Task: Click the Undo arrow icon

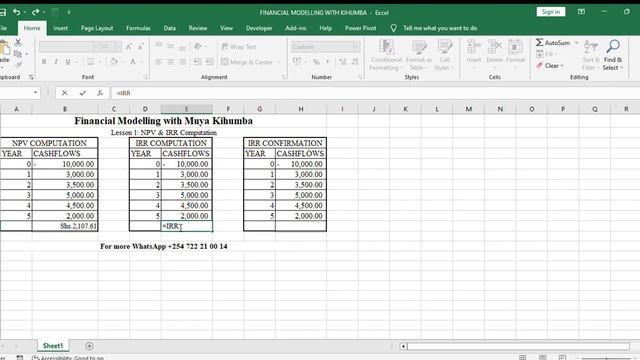Action: tap(16, 12)
